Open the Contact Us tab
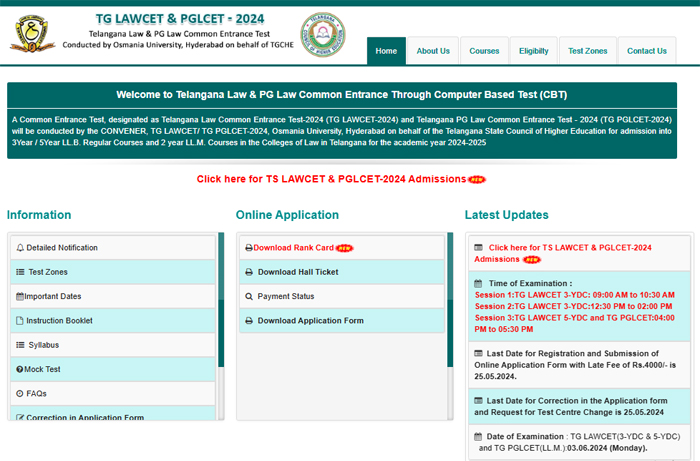 pyautogui.click(x=646, y=51)
